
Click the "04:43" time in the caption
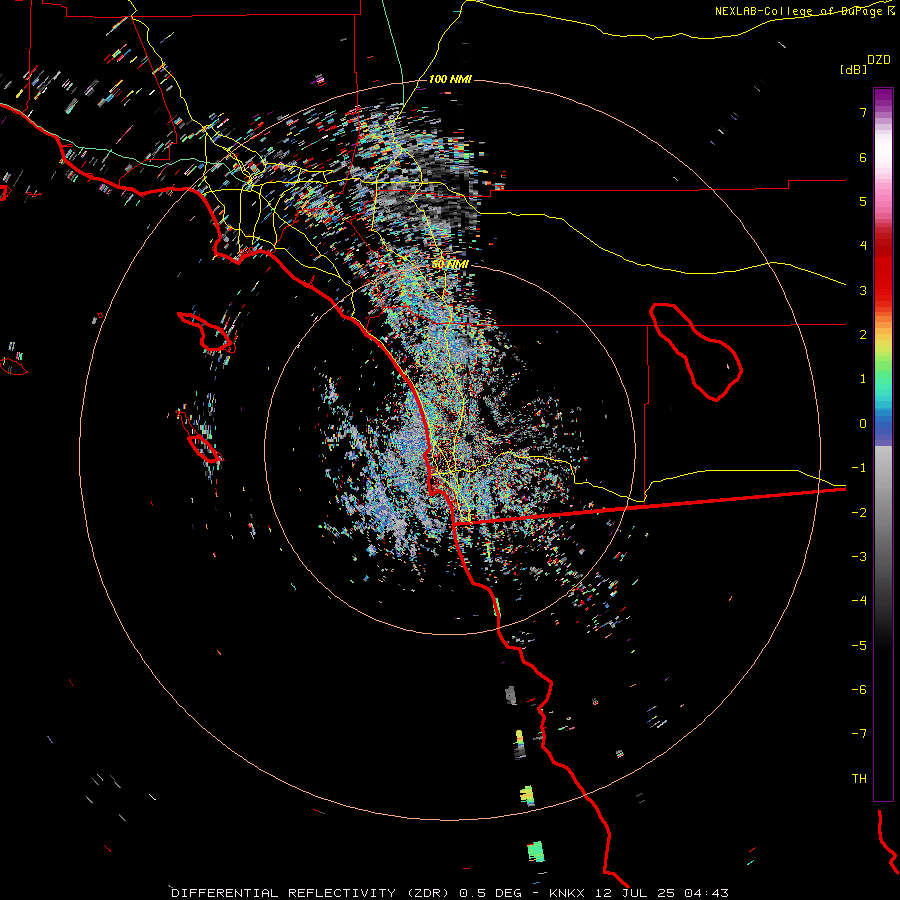click(707, 893)
